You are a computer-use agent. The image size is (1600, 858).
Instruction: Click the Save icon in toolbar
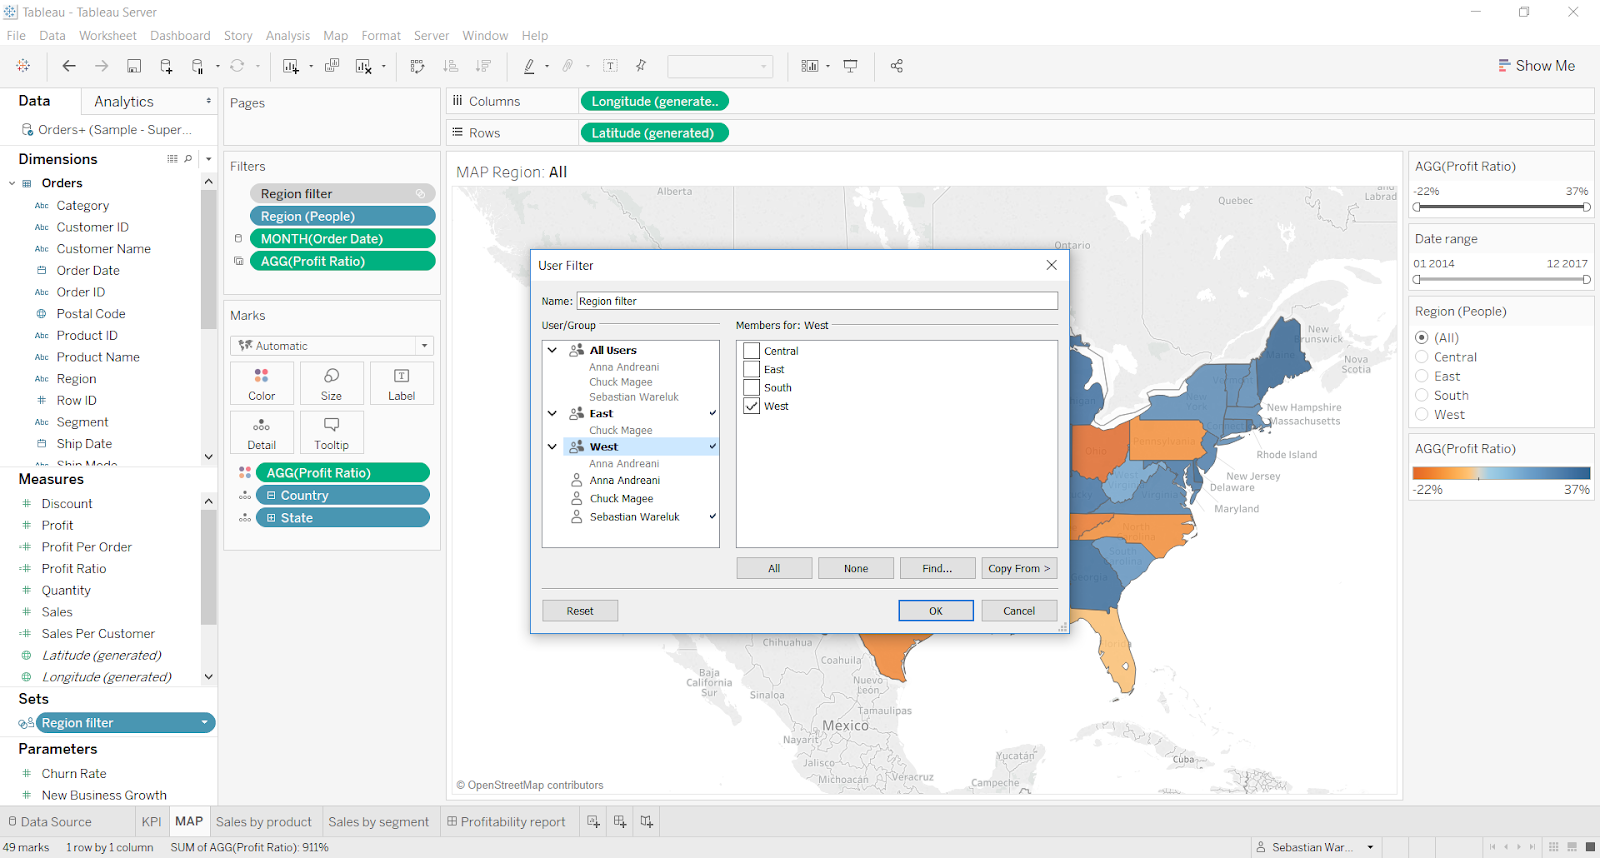134,66
